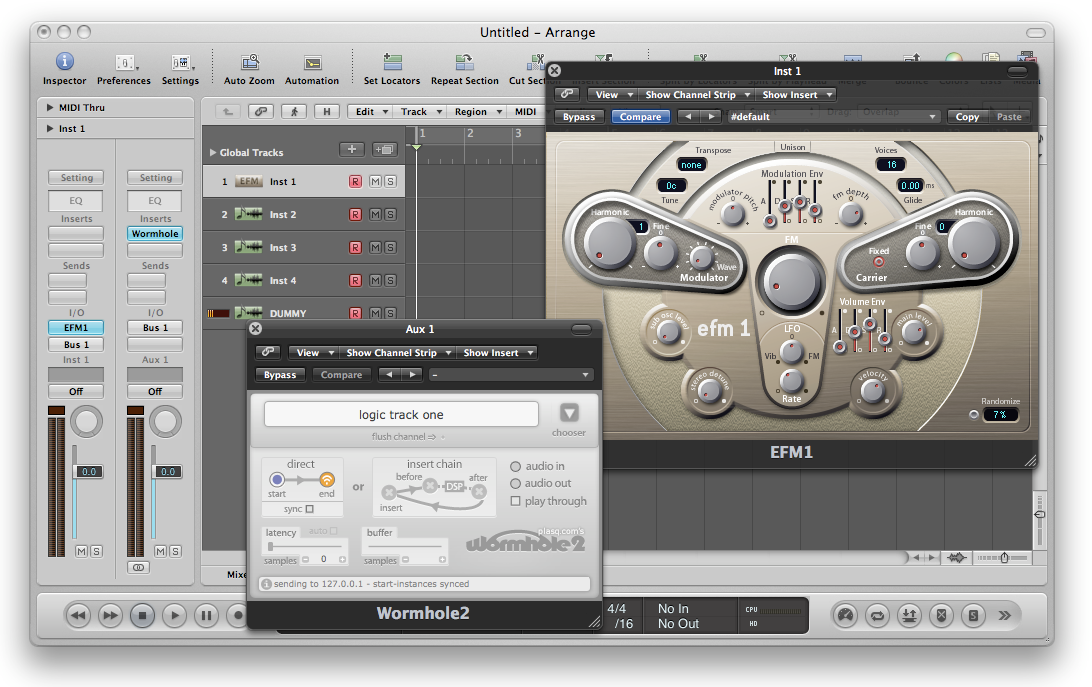1092x687 pixels.
Task: Open the Edit menu in Arrange
Action: point(370,111)
